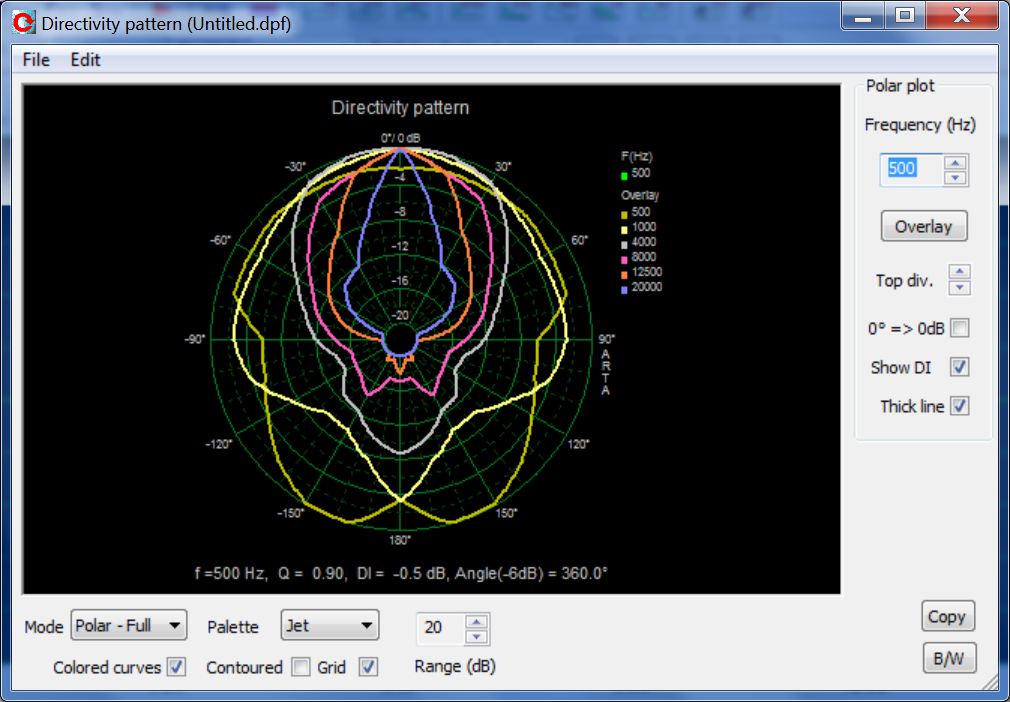The image size is (1010, 702).
Task: Open the File menu
Action: click(x=35, y=60)
